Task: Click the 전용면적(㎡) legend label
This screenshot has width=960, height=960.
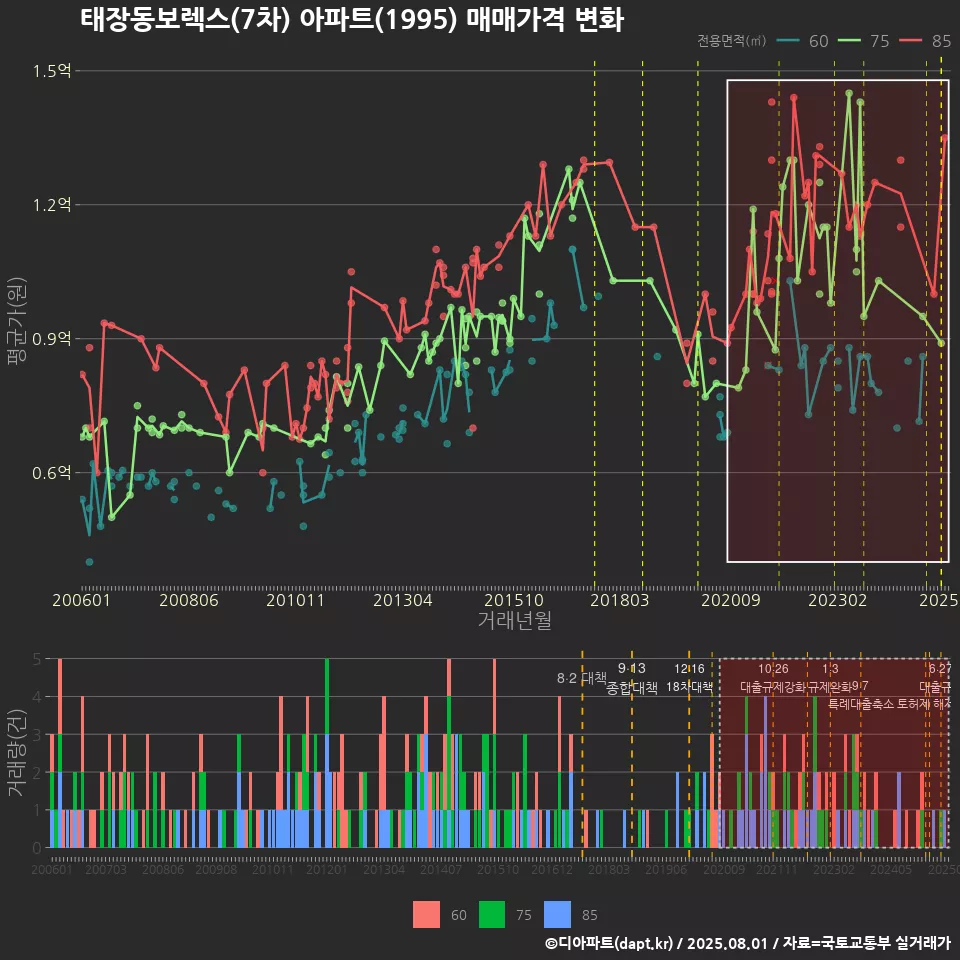Action: pos(732,40)
